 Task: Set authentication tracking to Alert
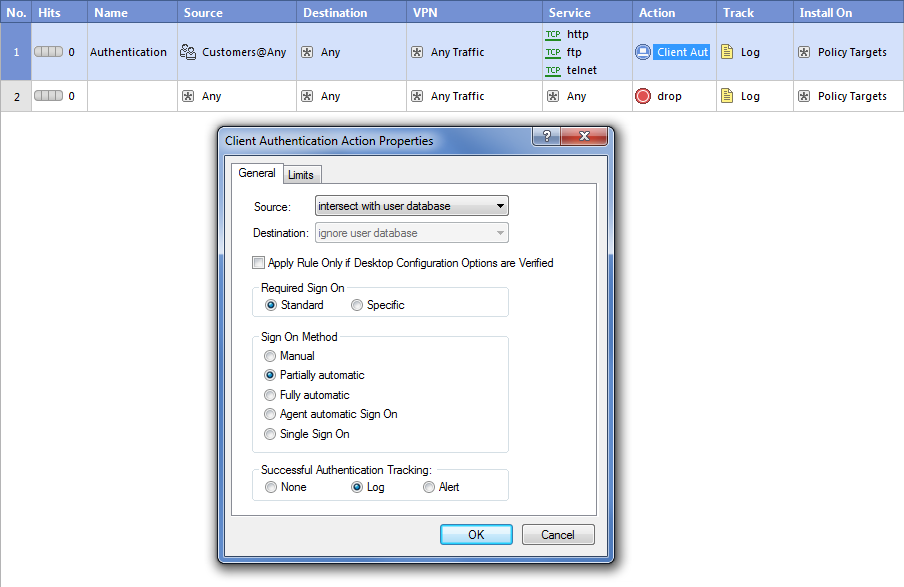pyautogui.click(x=429, y=487)
